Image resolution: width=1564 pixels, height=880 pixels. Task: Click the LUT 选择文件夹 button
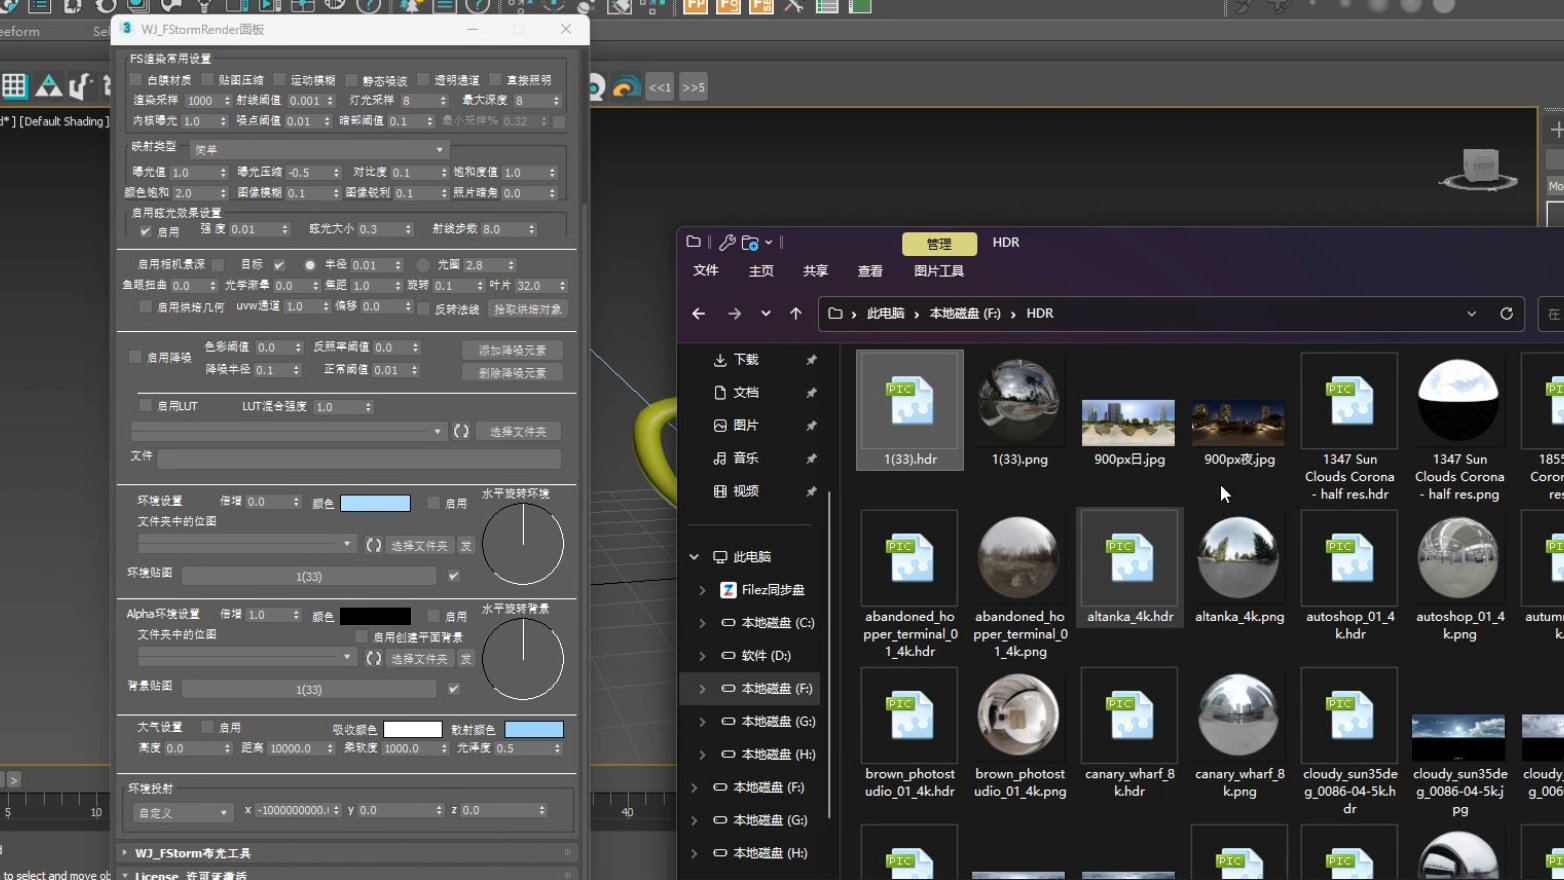tap(518, 431)
